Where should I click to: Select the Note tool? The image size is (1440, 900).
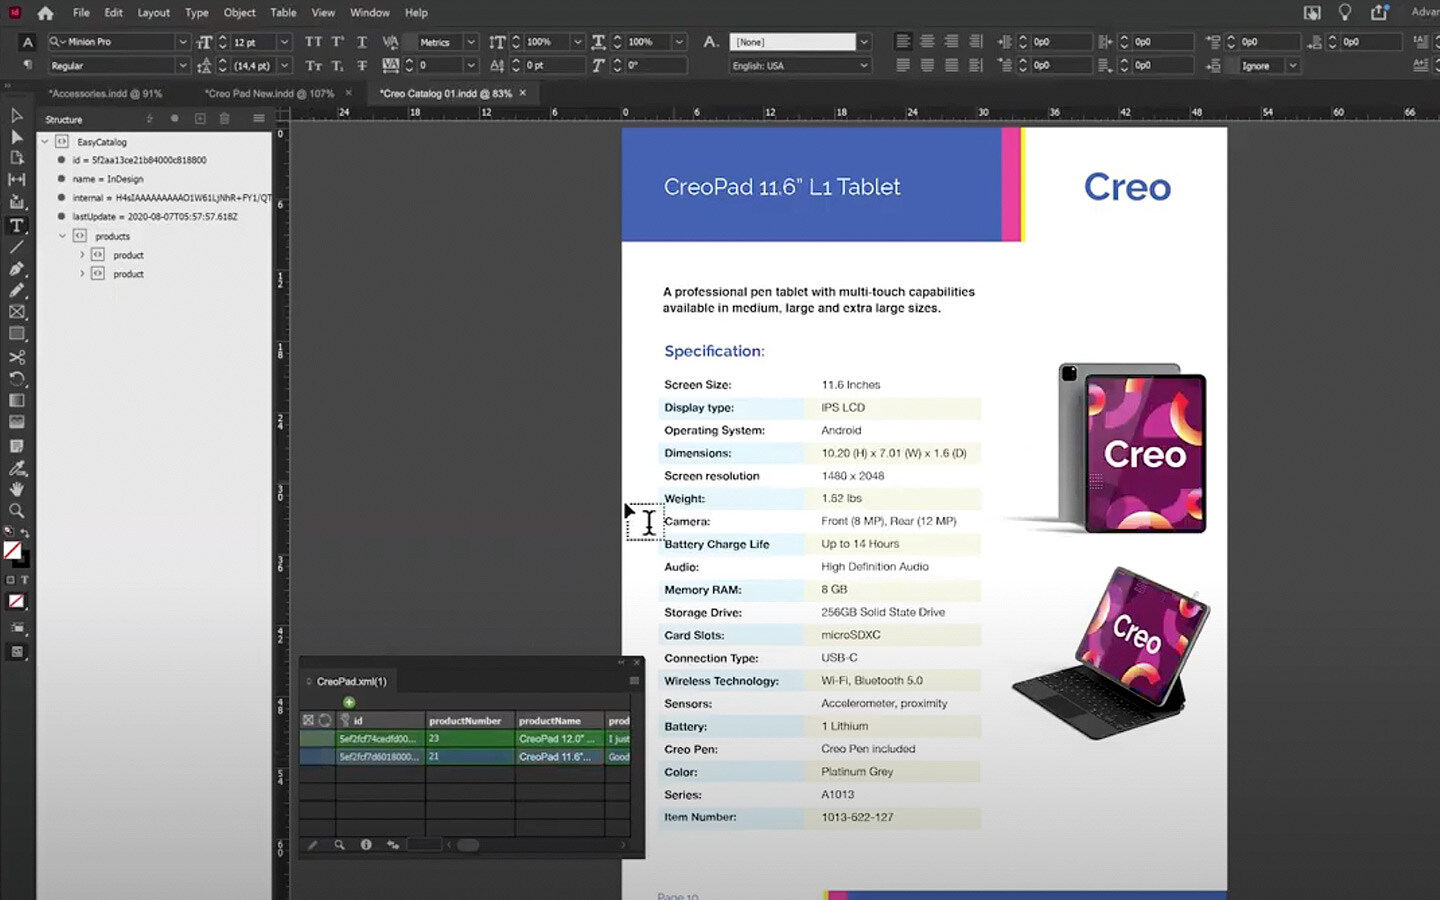coord(16,446)
